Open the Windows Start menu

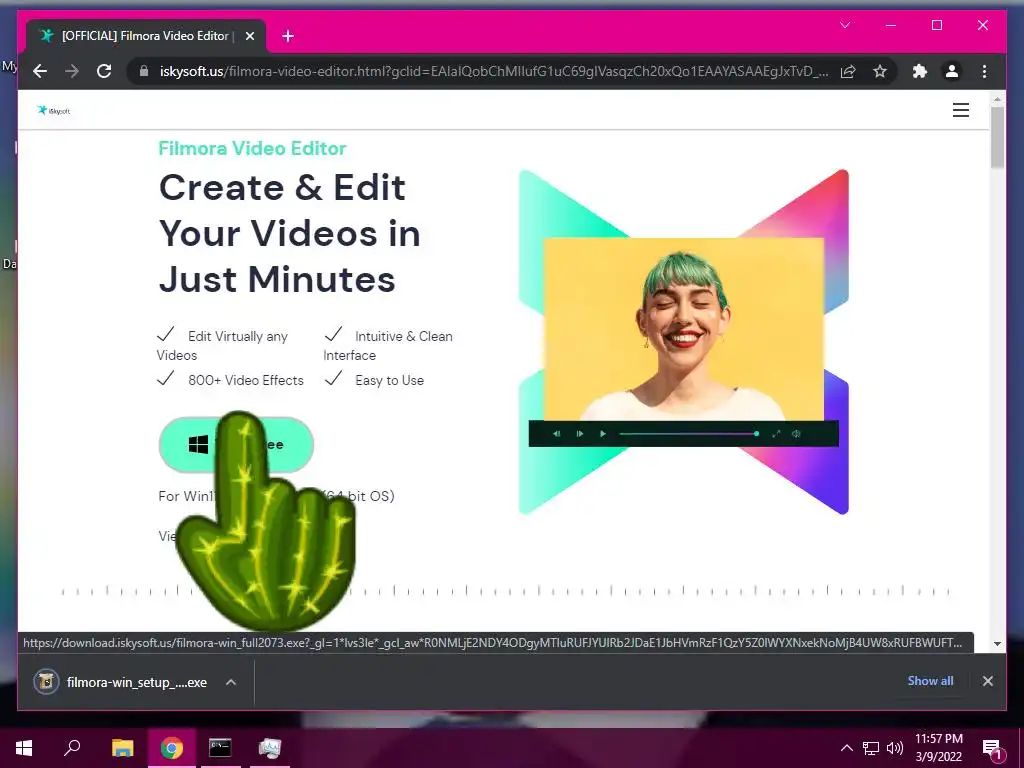click(24, 747)
